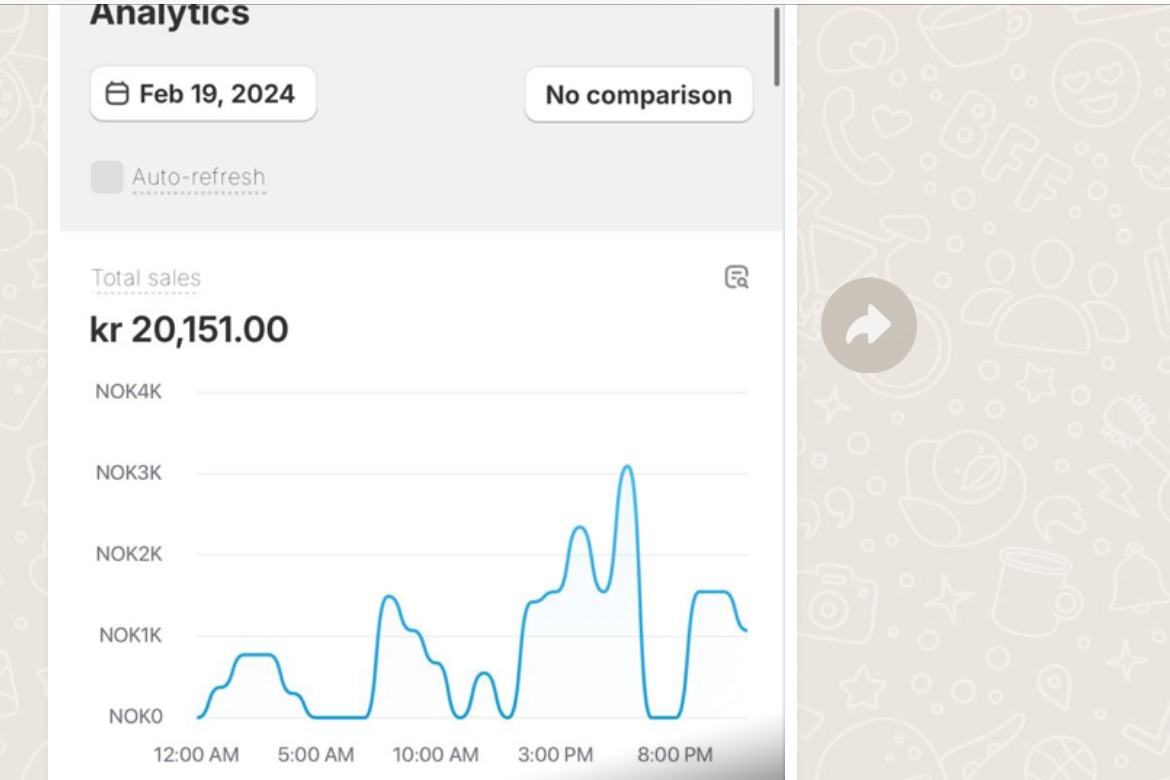This screenshot has height=780, width=1170.
Task: Click the Auto-refresh label
Action: pyautogui.click(x=198, y=177)
